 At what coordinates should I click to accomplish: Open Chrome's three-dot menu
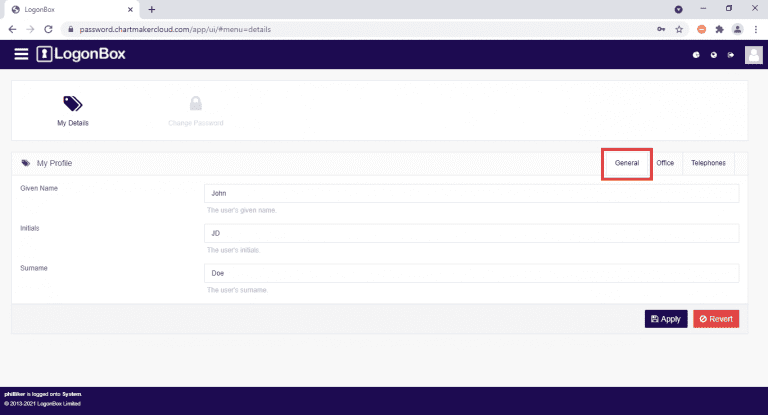(755, 29)
